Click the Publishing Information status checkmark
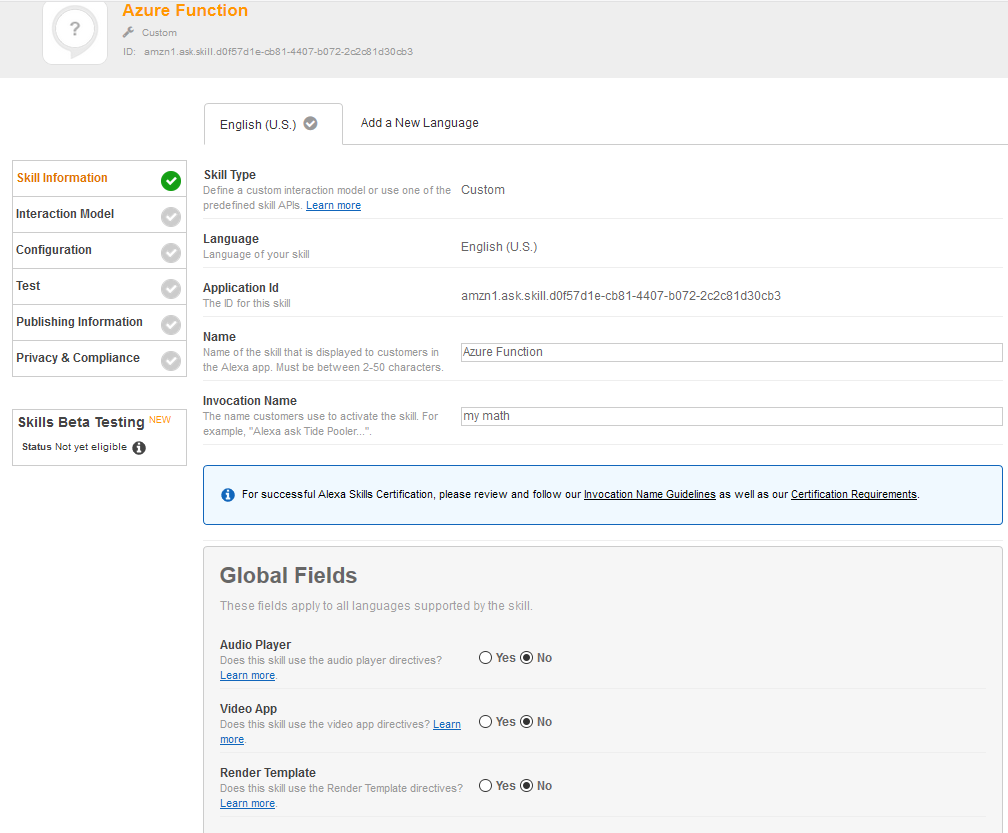 click(171, 325)
